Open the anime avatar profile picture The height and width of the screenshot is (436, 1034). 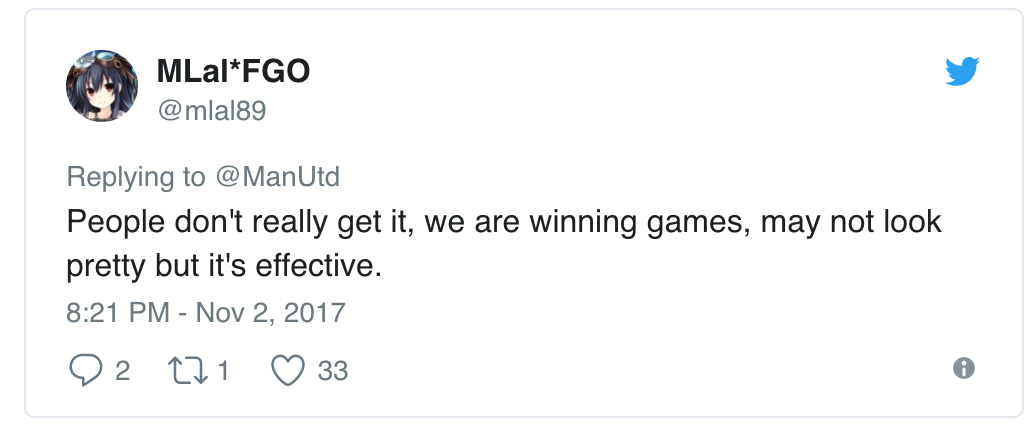tap(102, 86)
